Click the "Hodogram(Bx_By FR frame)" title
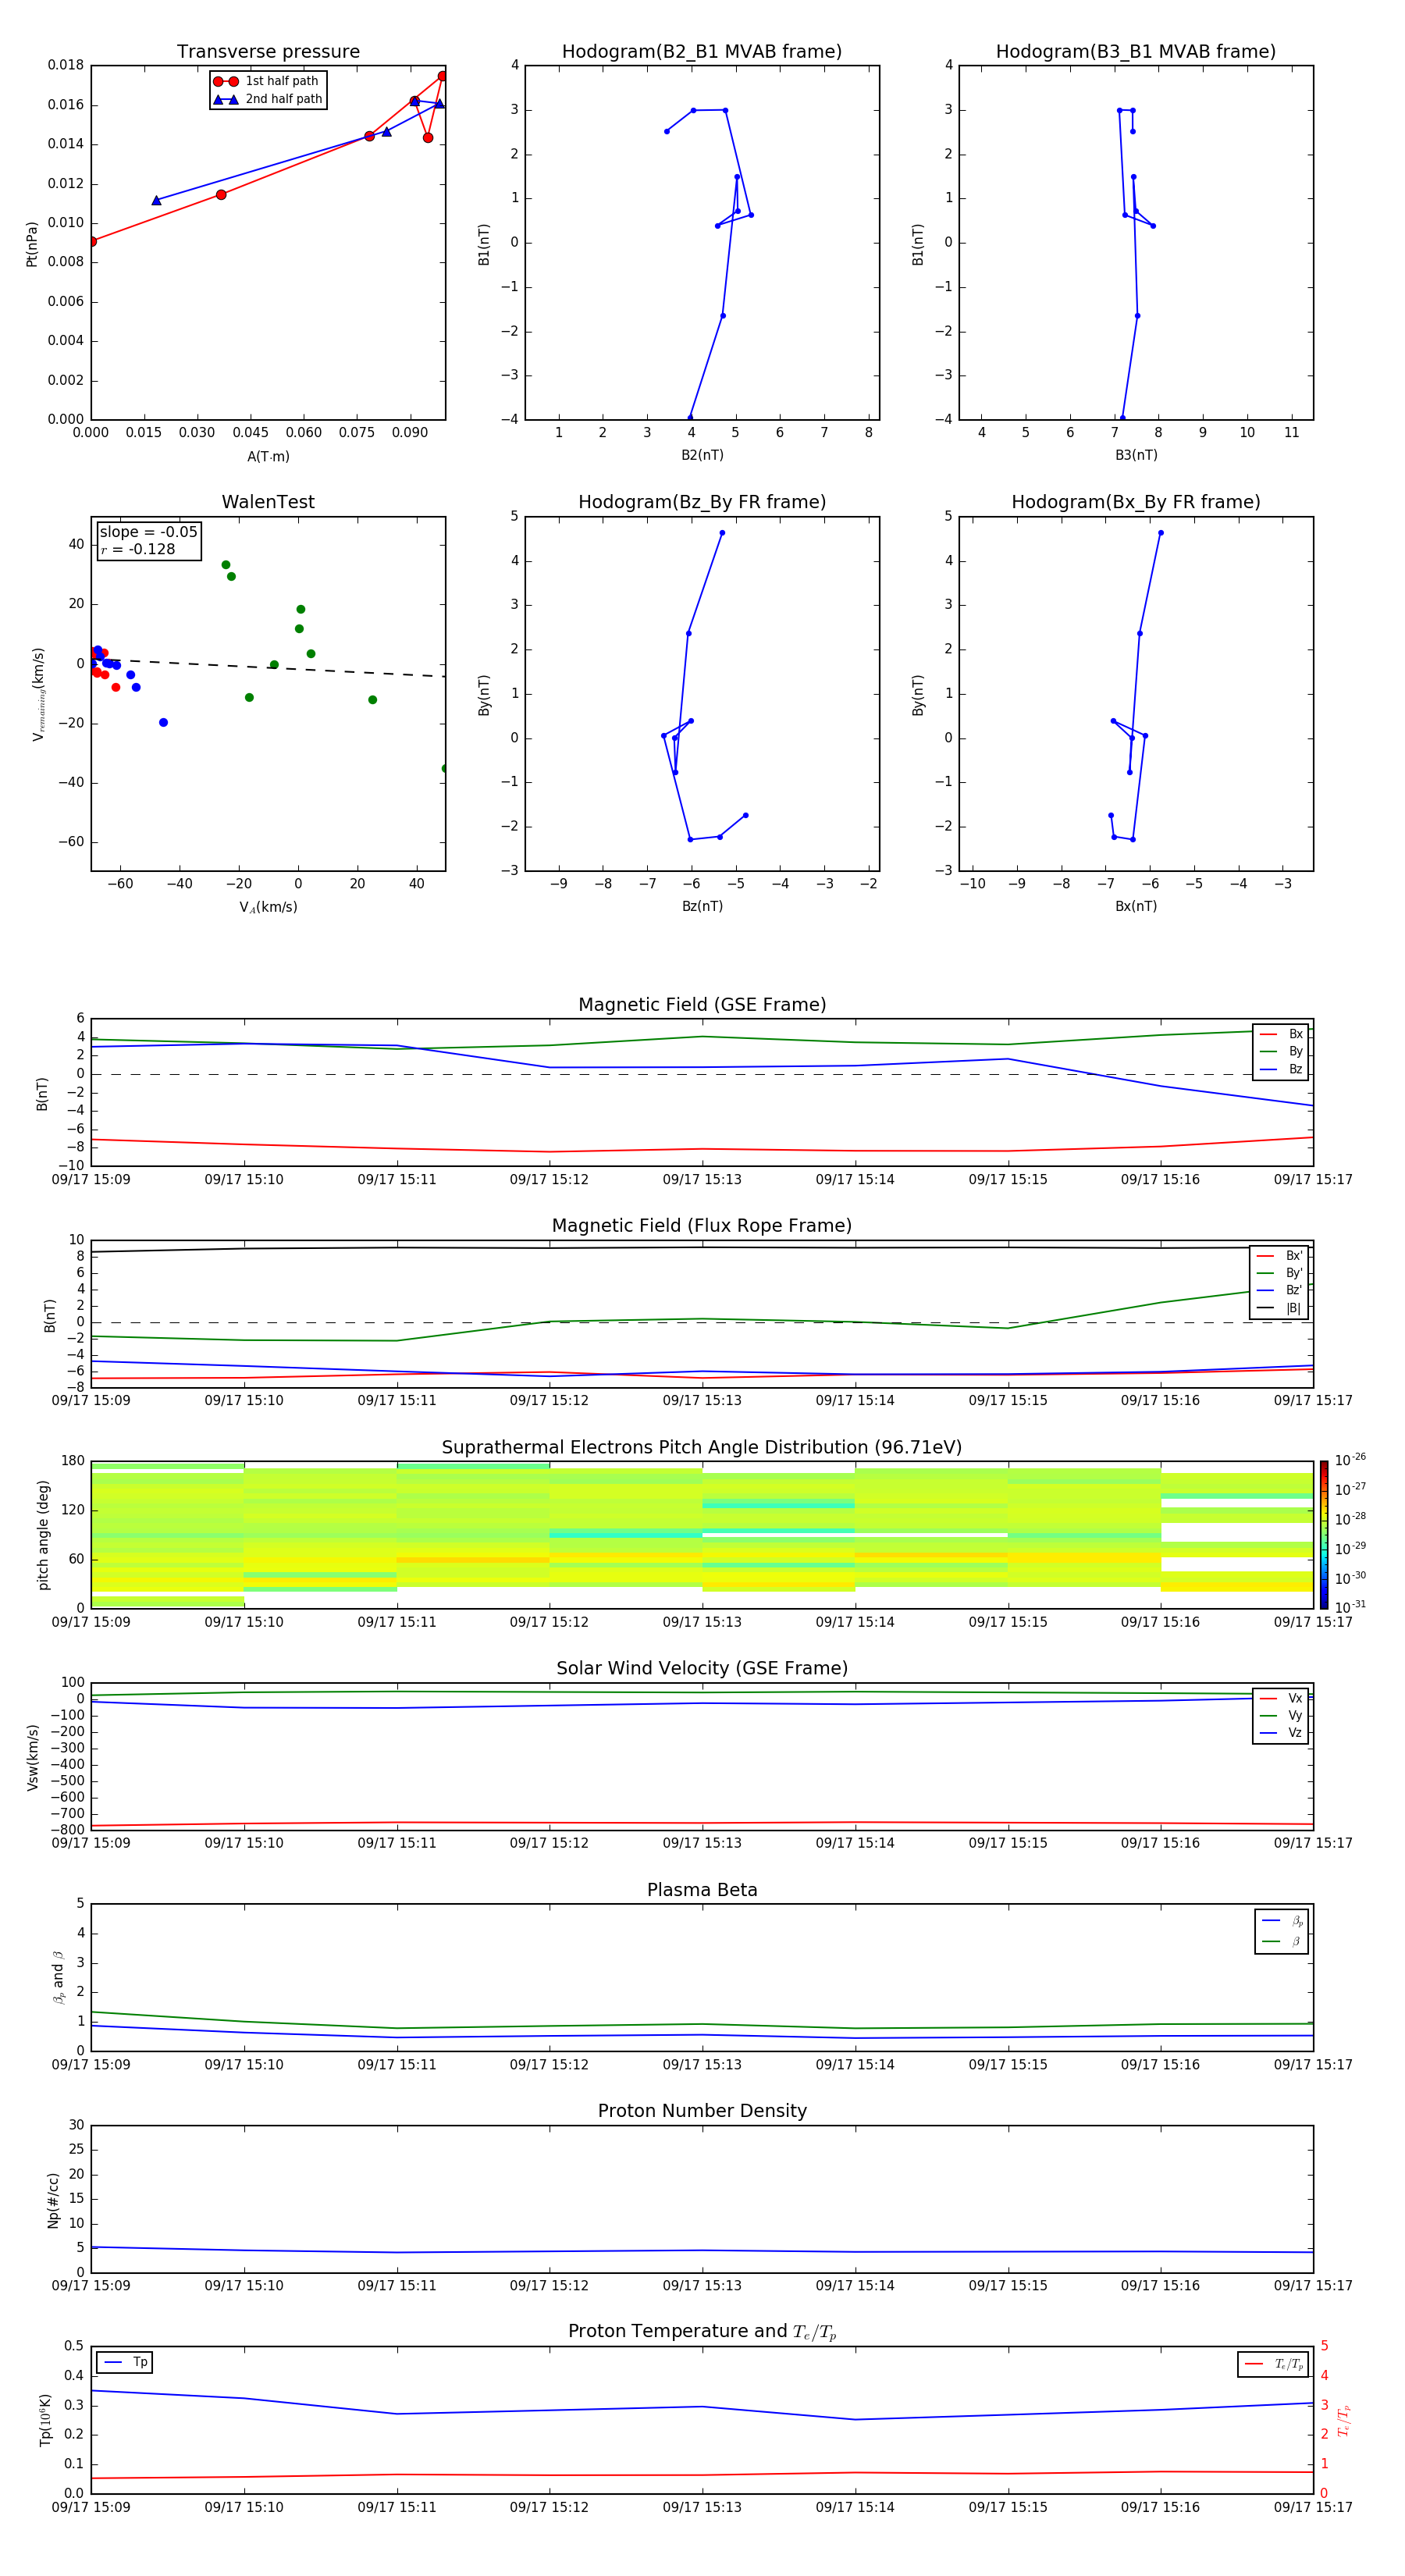 (1136, 502)
